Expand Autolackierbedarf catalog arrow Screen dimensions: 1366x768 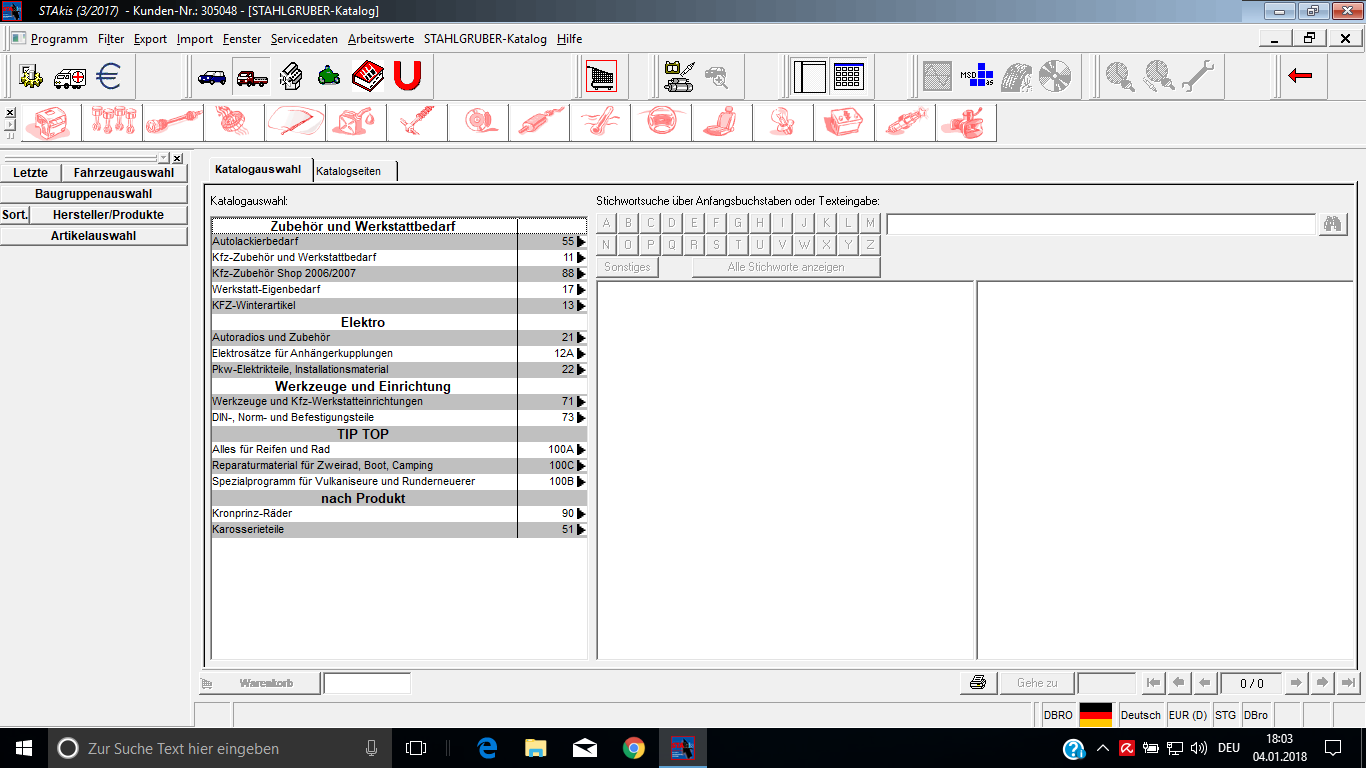[x=581, y=242]
